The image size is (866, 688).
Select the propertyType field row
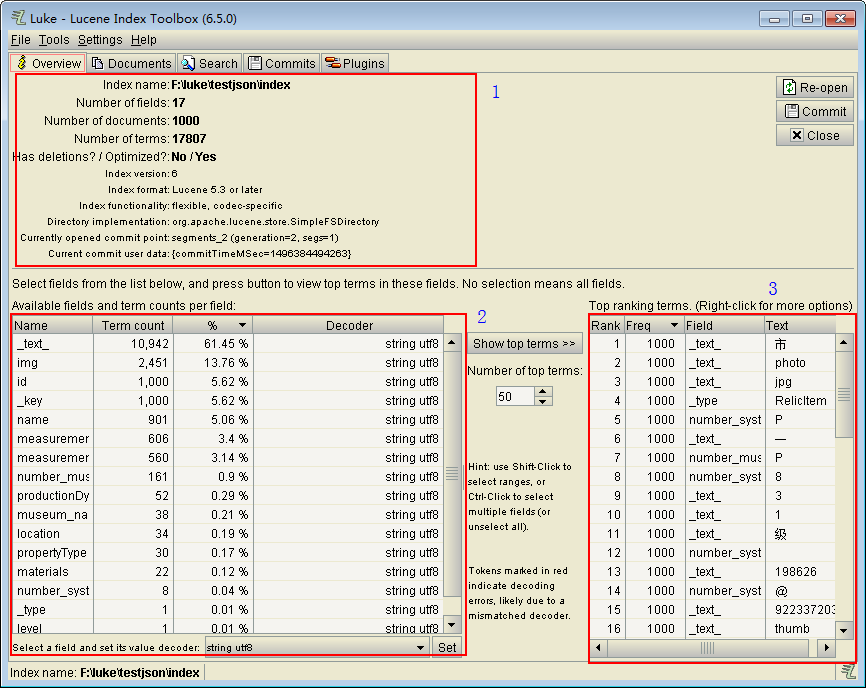228,553
